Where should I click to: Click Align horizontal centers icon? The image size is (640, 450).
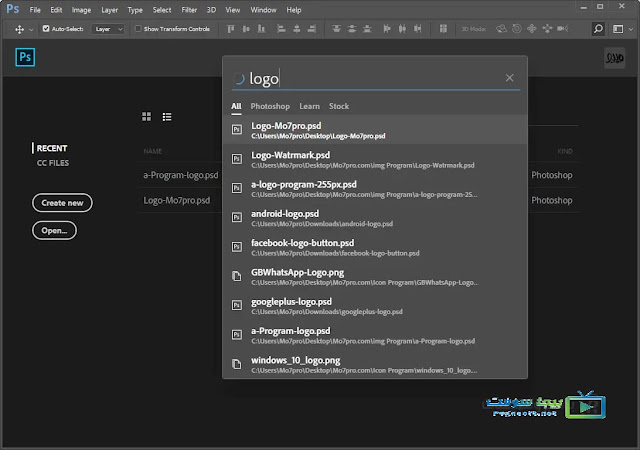click(x=297, y=29)
